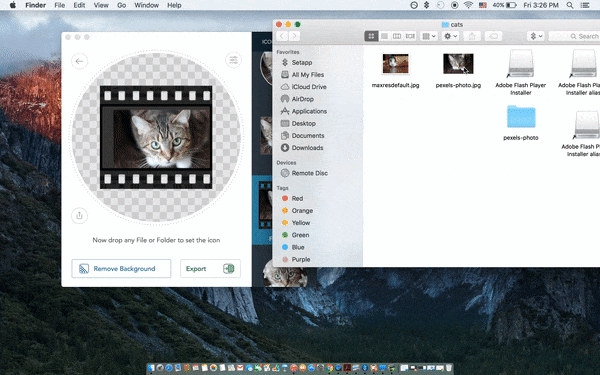Screen dimensions: 600x375
Task: Click the cat filmstrip icon preview
Action: 156,137
